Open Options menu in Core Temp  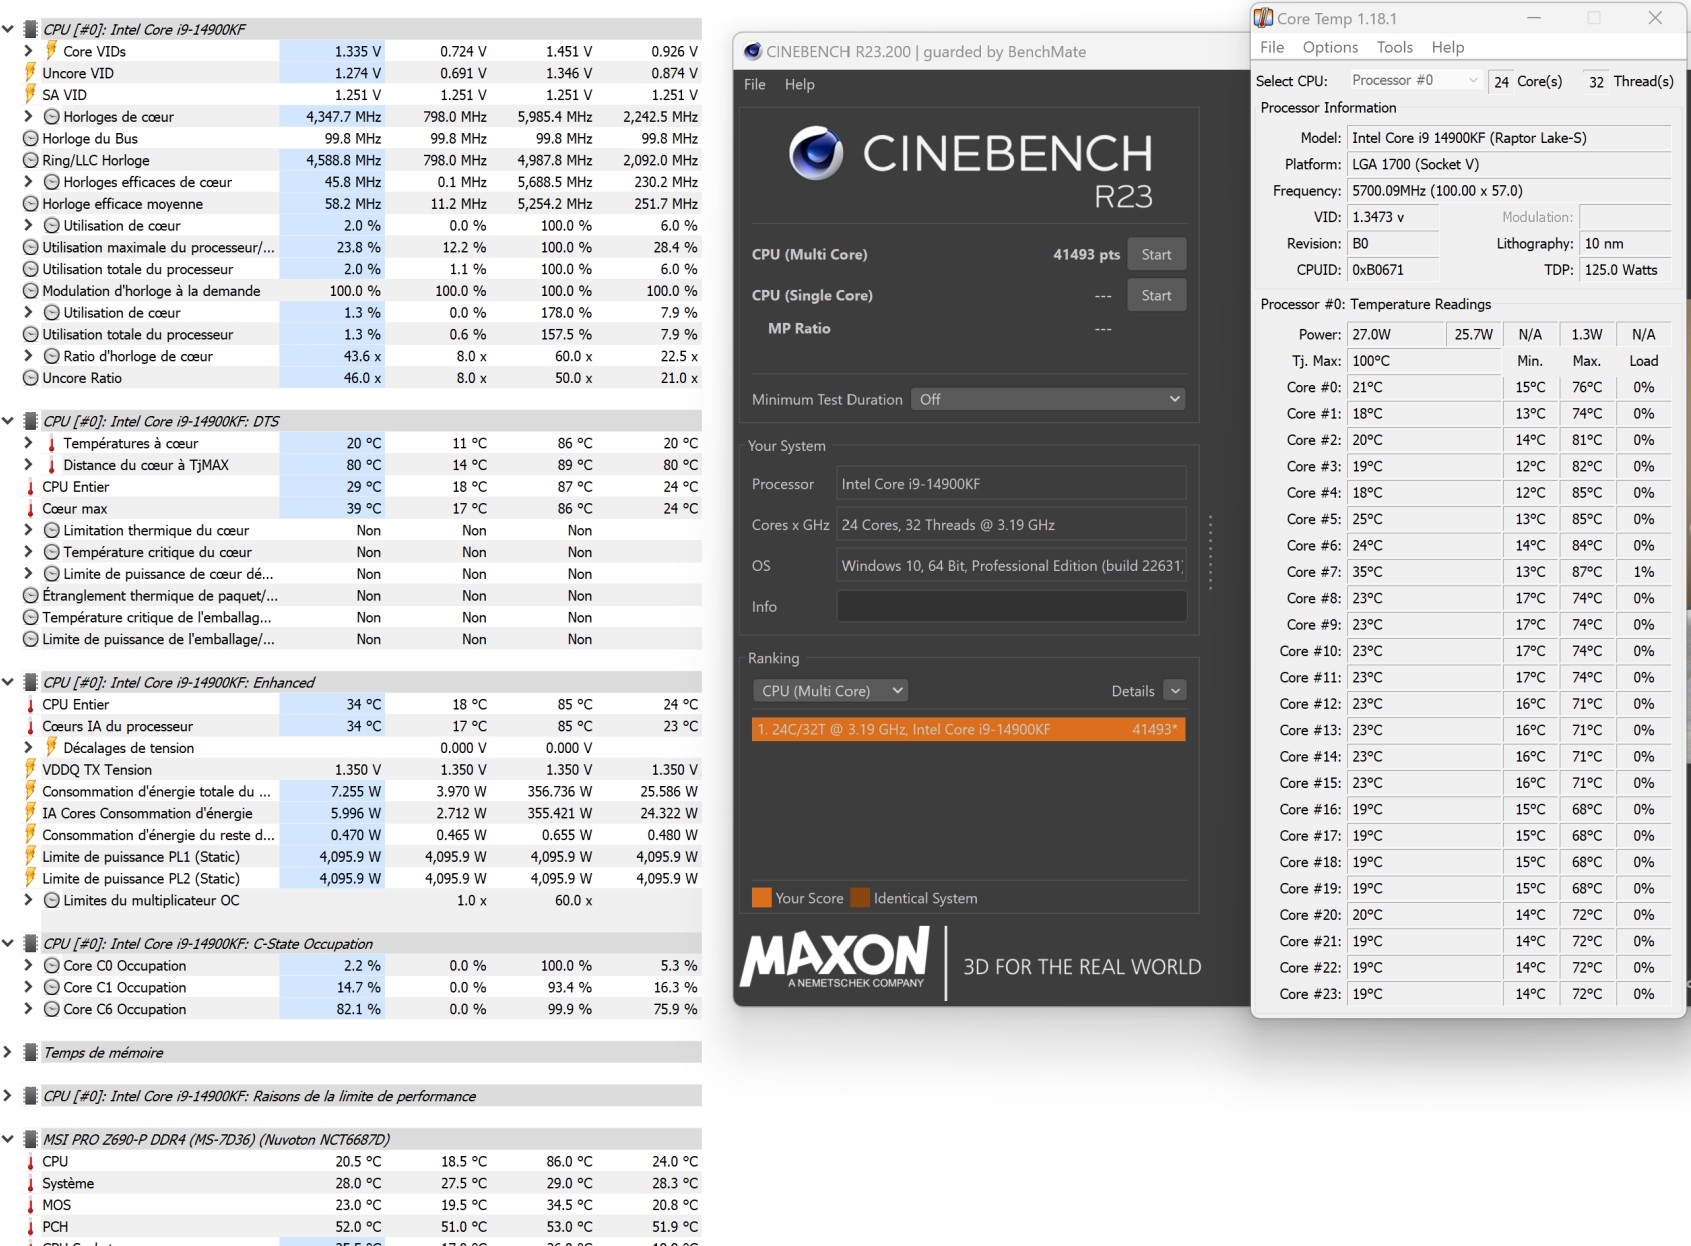[x=1330, y=47]
